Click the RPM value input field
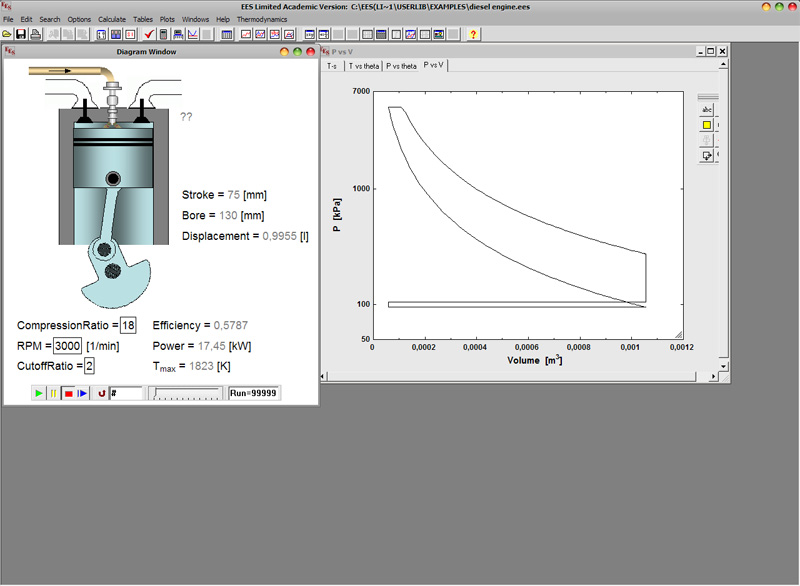This screenshot has width=800, height=586. tap(68, 345)
